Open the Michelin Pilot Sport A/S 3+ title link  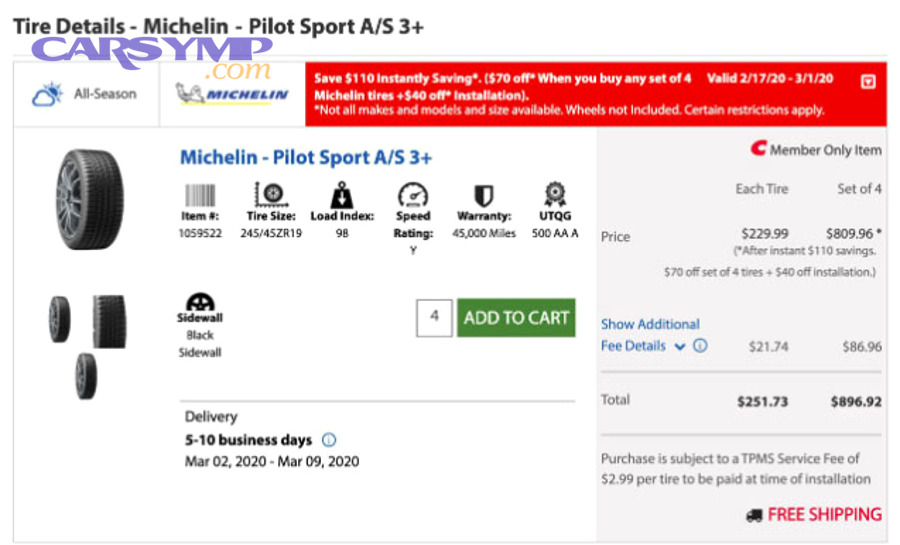point(306,157)
